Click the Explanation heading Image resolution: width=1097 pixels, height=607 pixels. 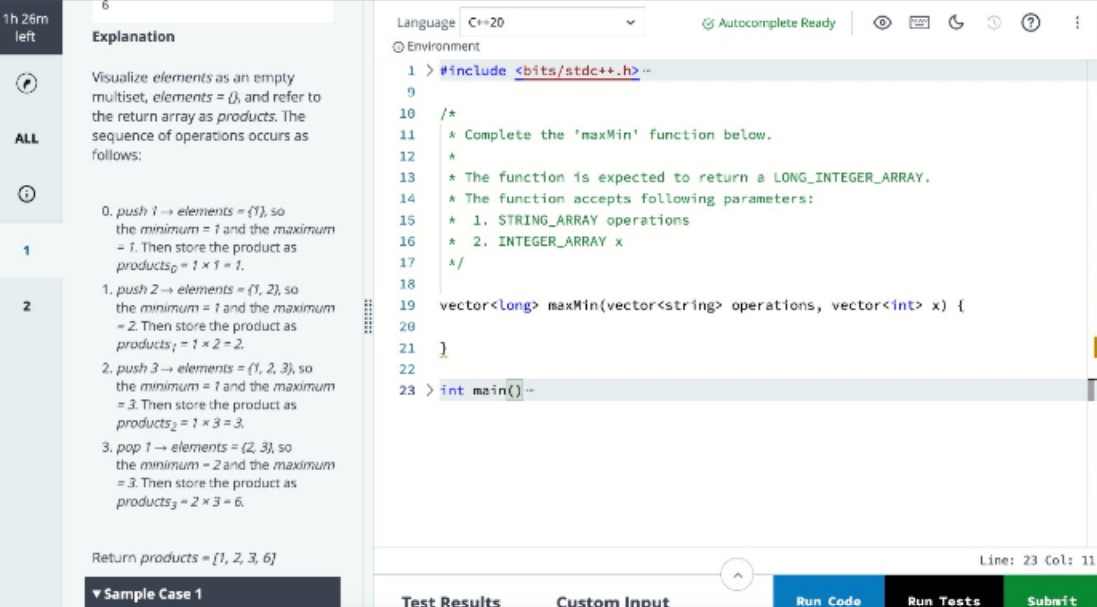coord(134,36)
